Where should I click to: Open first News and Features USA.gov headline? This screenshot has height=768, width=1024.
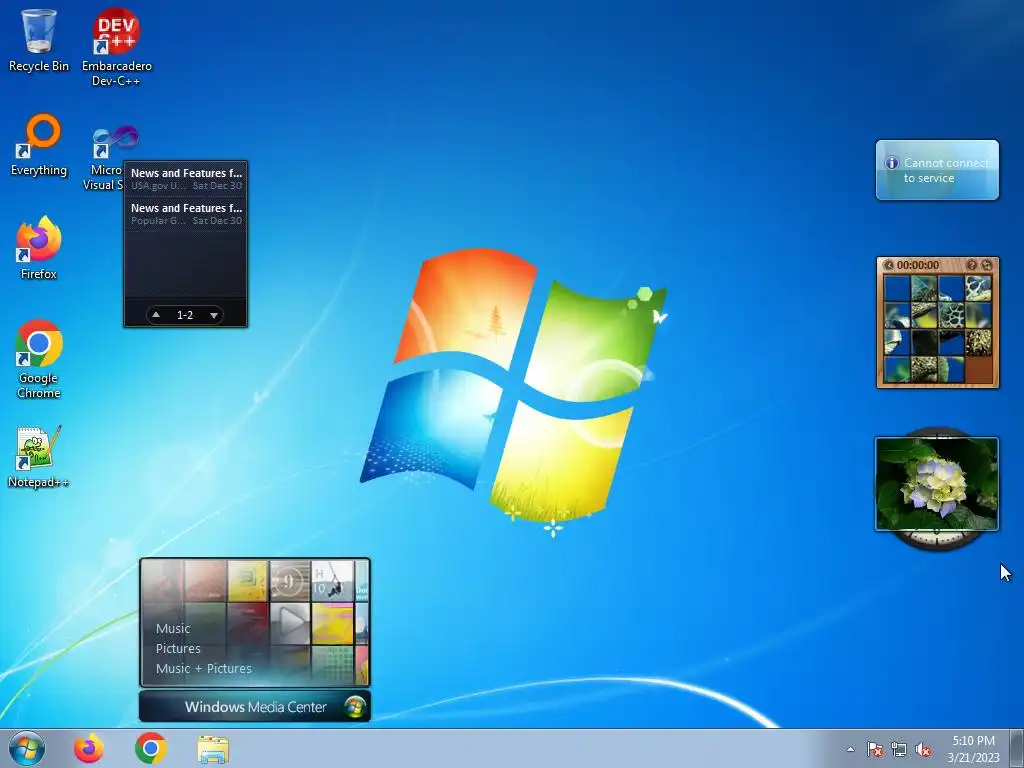tap(186, 179)
